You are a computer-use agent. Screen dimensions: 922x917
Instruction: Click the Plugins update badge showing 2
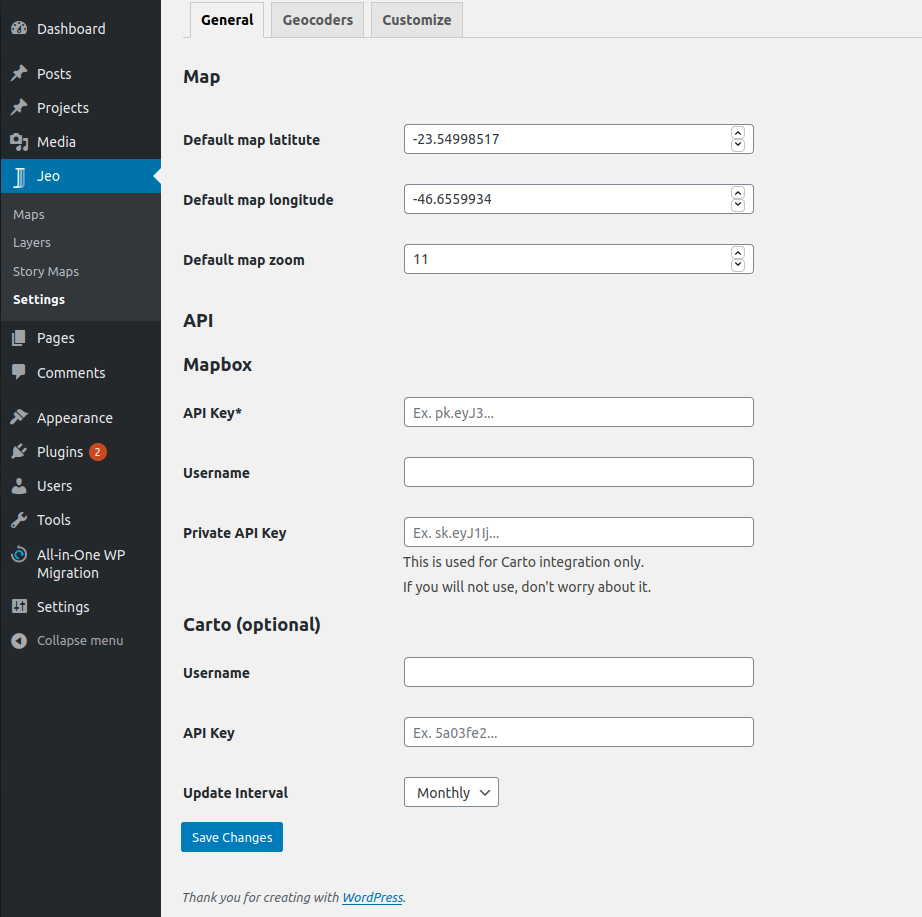[x=98, y=452]
